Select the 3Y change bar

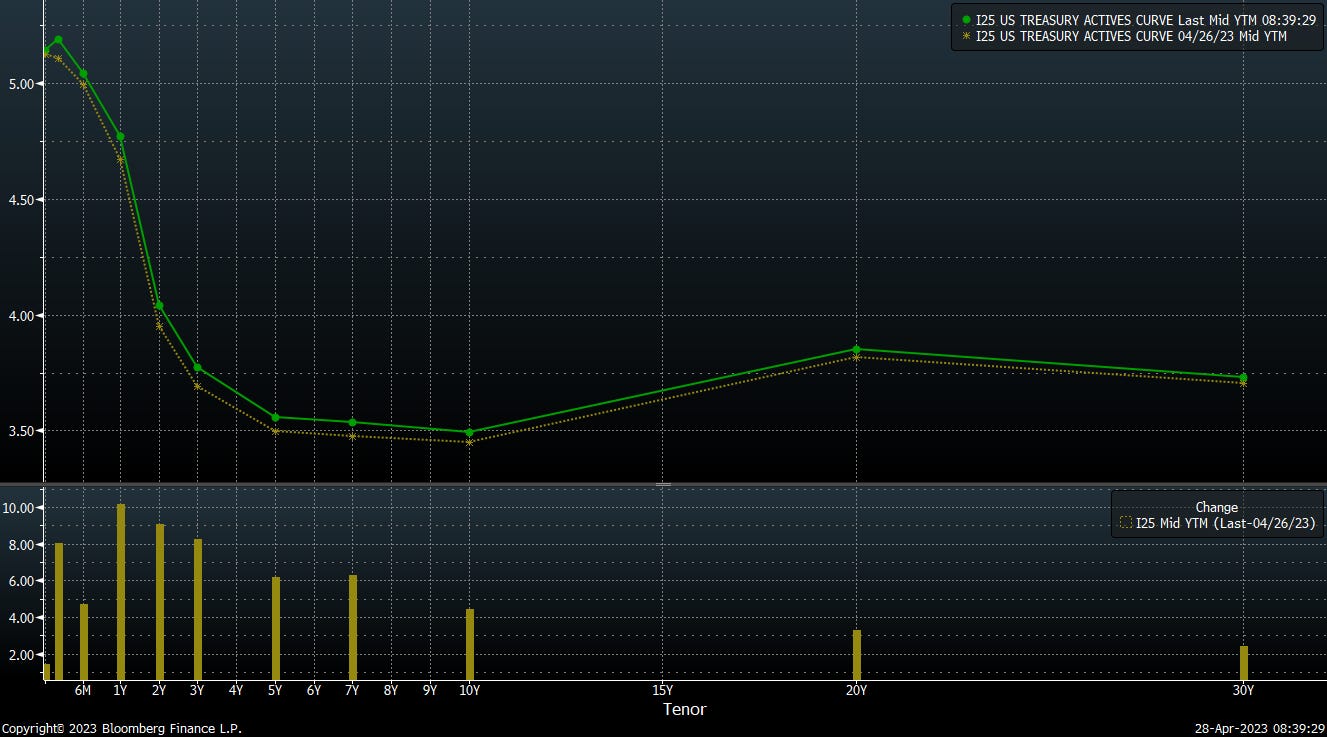(198, 610)
